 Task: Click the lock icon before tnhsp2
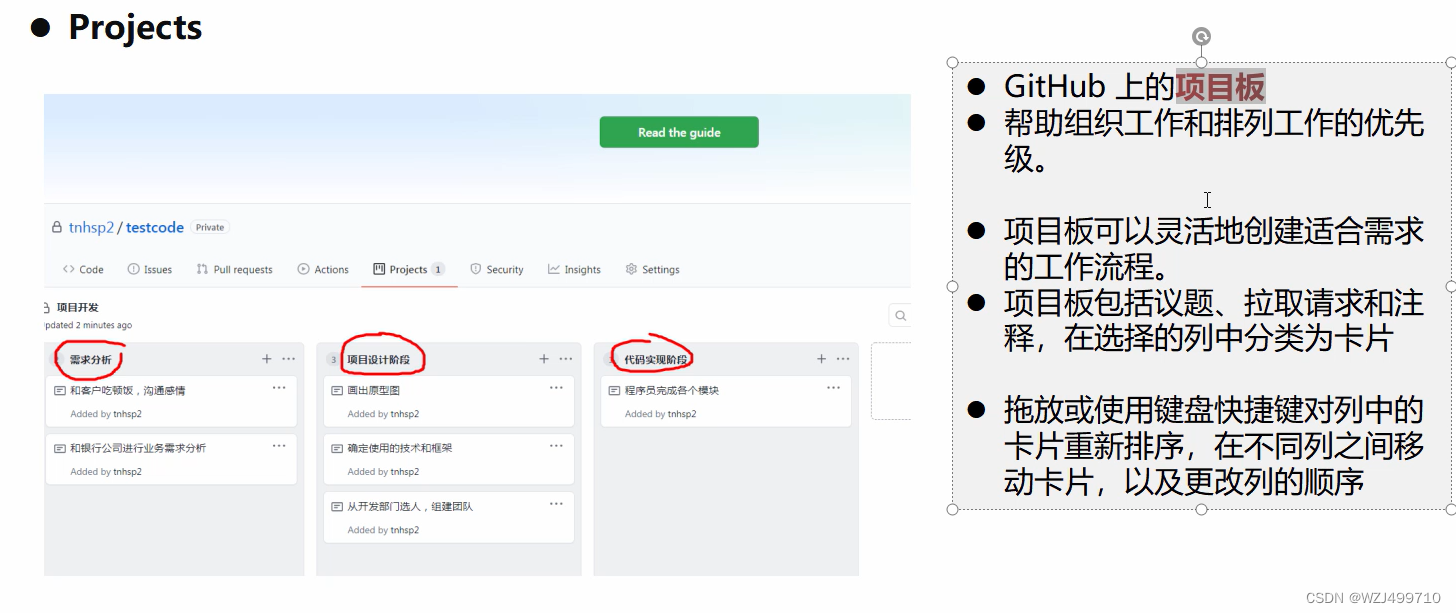click(x=57, y=227)
